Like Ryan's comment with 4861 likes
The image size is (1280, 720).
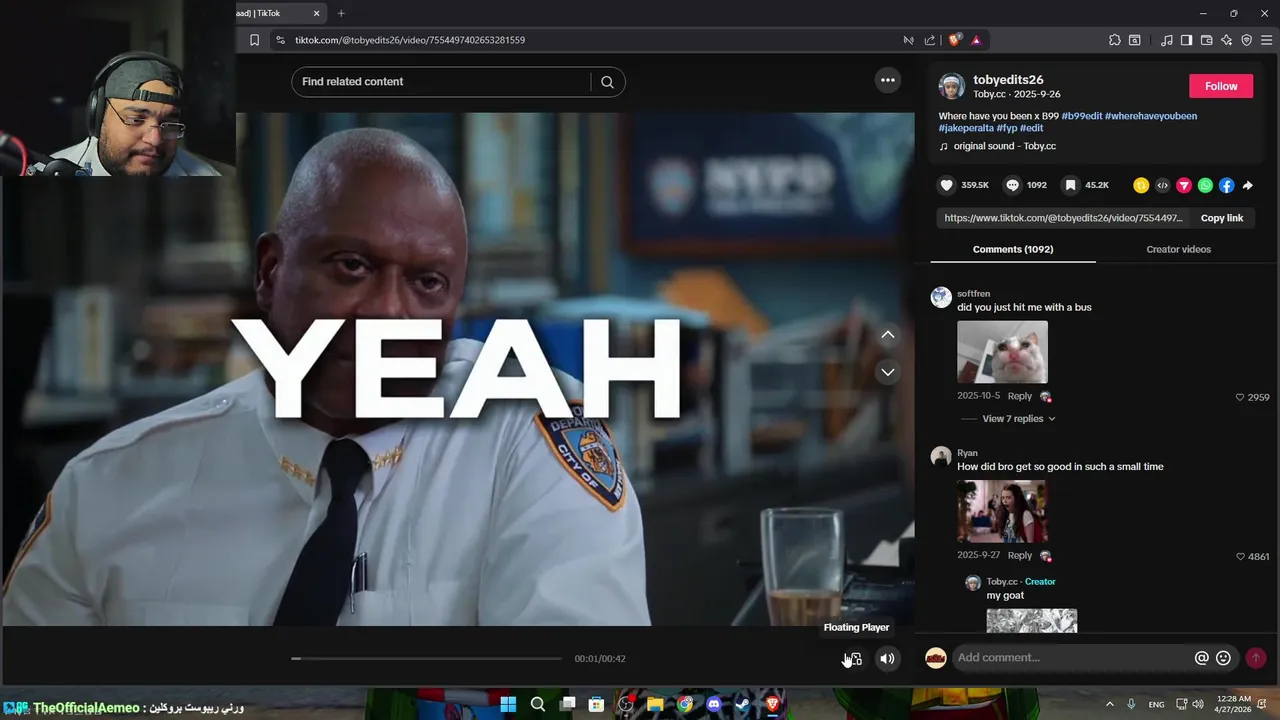click(1240, 556)
